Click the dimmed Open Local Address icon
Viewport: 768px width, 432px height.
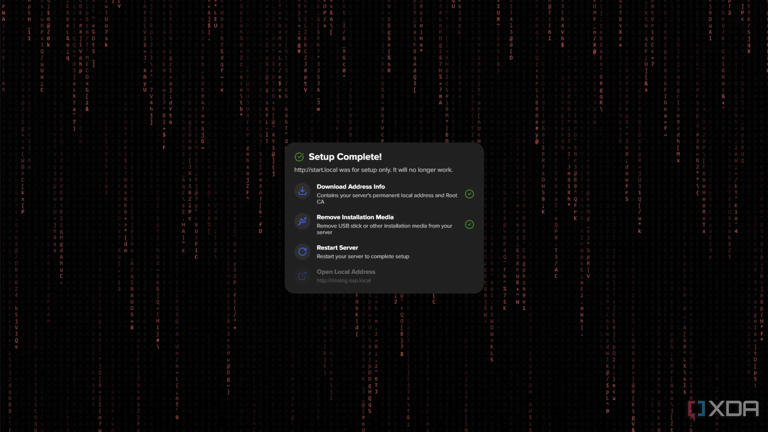tap(302, 276)
